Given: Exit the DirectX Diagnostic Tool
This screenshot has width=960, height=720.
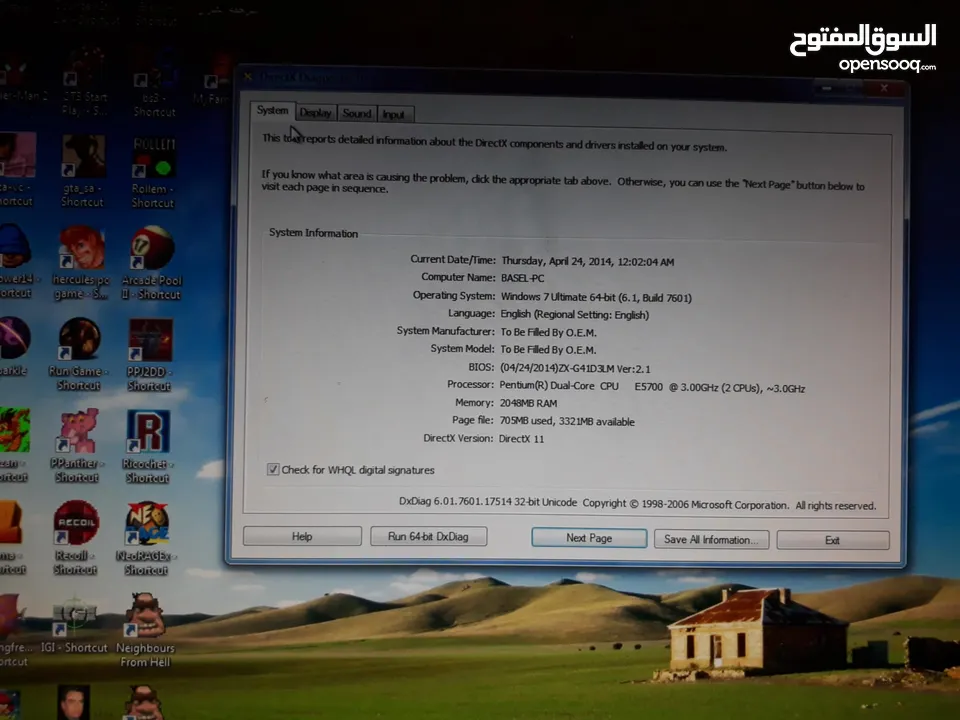Looking at the screenshot, I should pos(833,540).
